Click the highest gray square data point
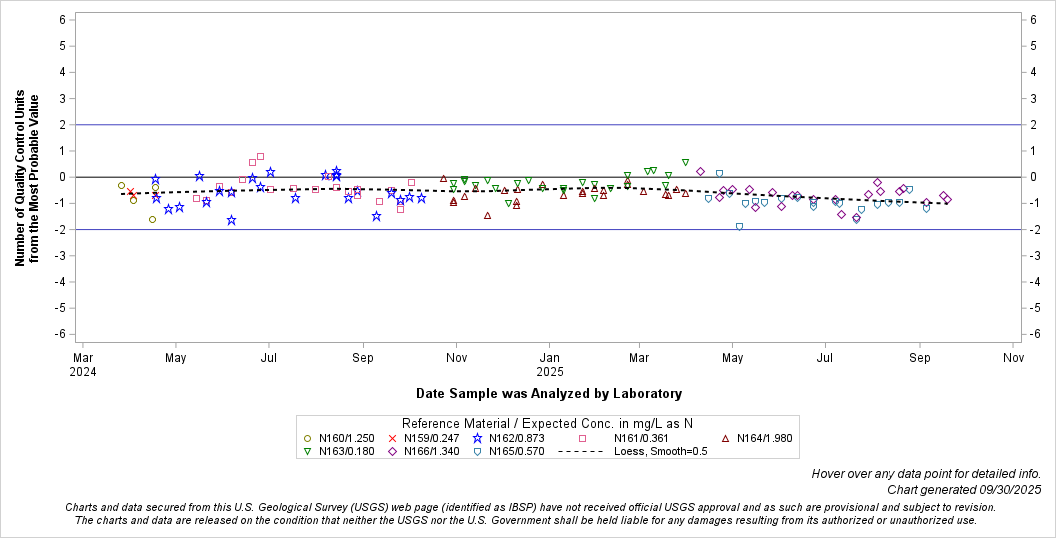The width and height of the screenshot is (1056, 538). point(260,156)
